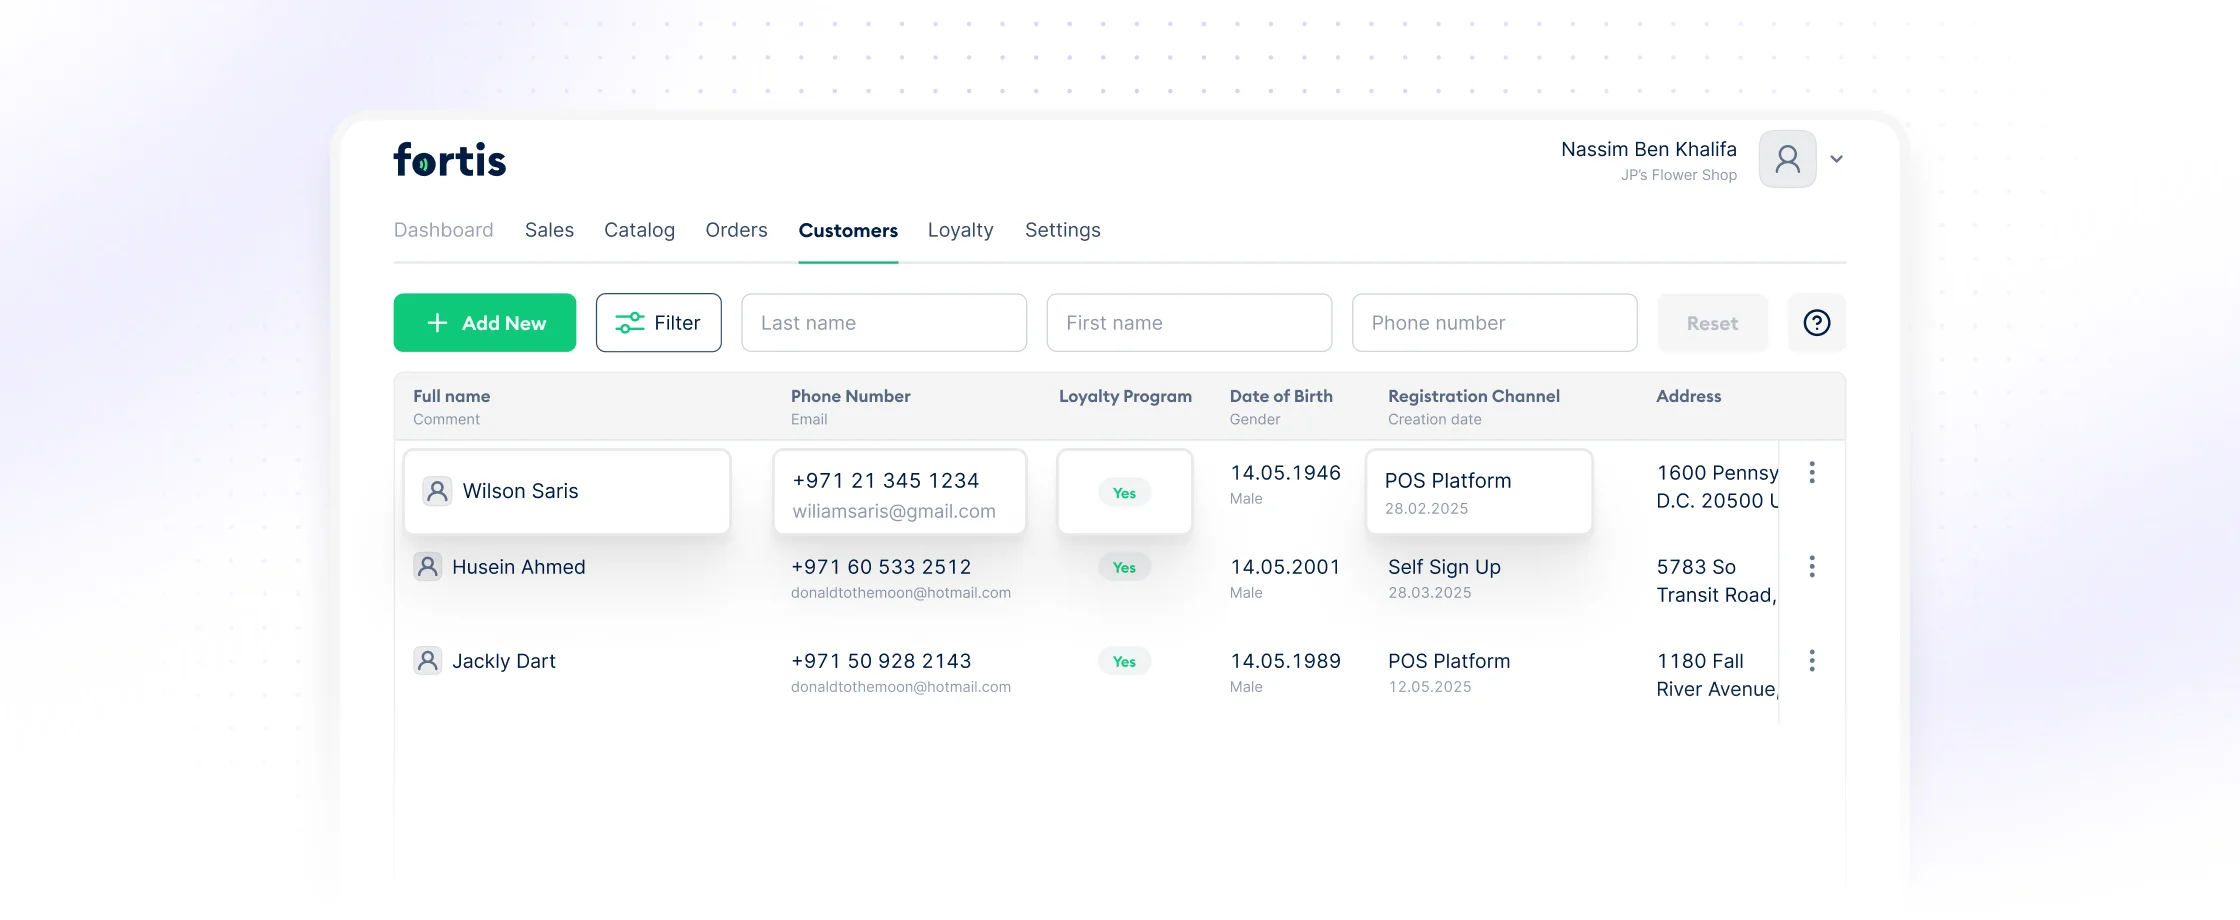Open the Filter options
The height and width of the screenshot is (920, 2240).
tap(658, 323)
